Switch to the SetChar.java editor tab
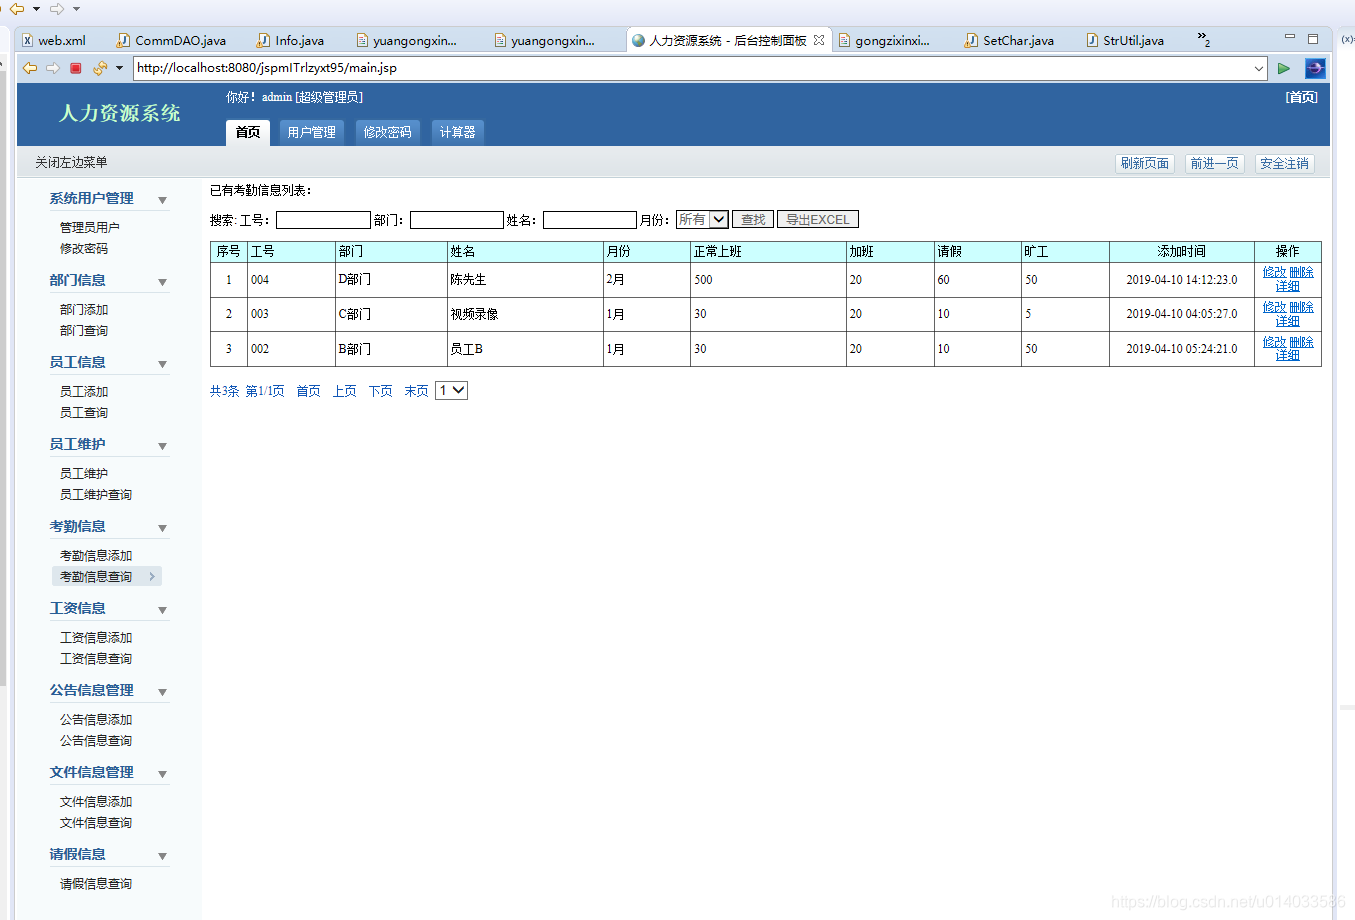 (x=1010, y=40)
